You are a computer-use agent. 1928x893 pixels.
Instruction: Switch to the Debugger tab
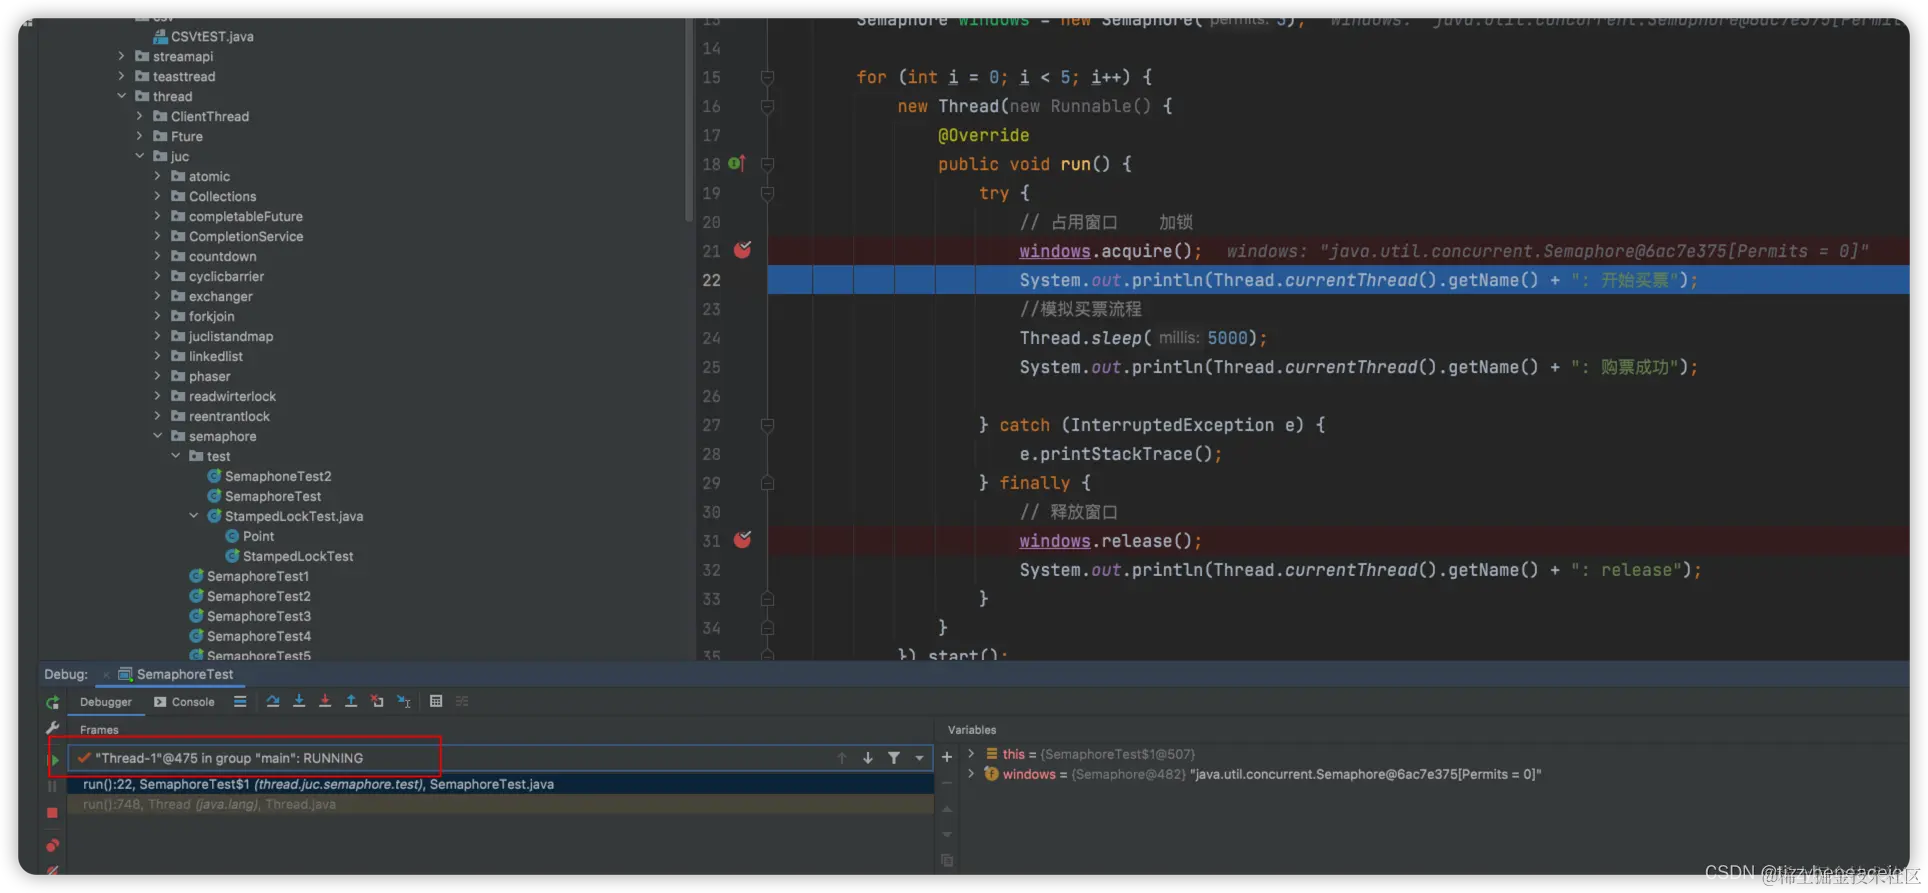[x=106, y=702]
